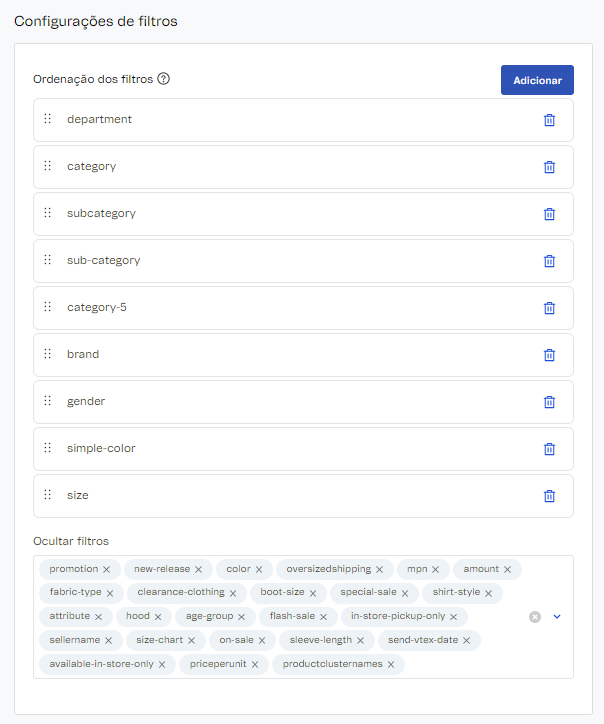Remove the flash-sale tag
This screenshot has width=604, height=724.
(x=323, y=617)
